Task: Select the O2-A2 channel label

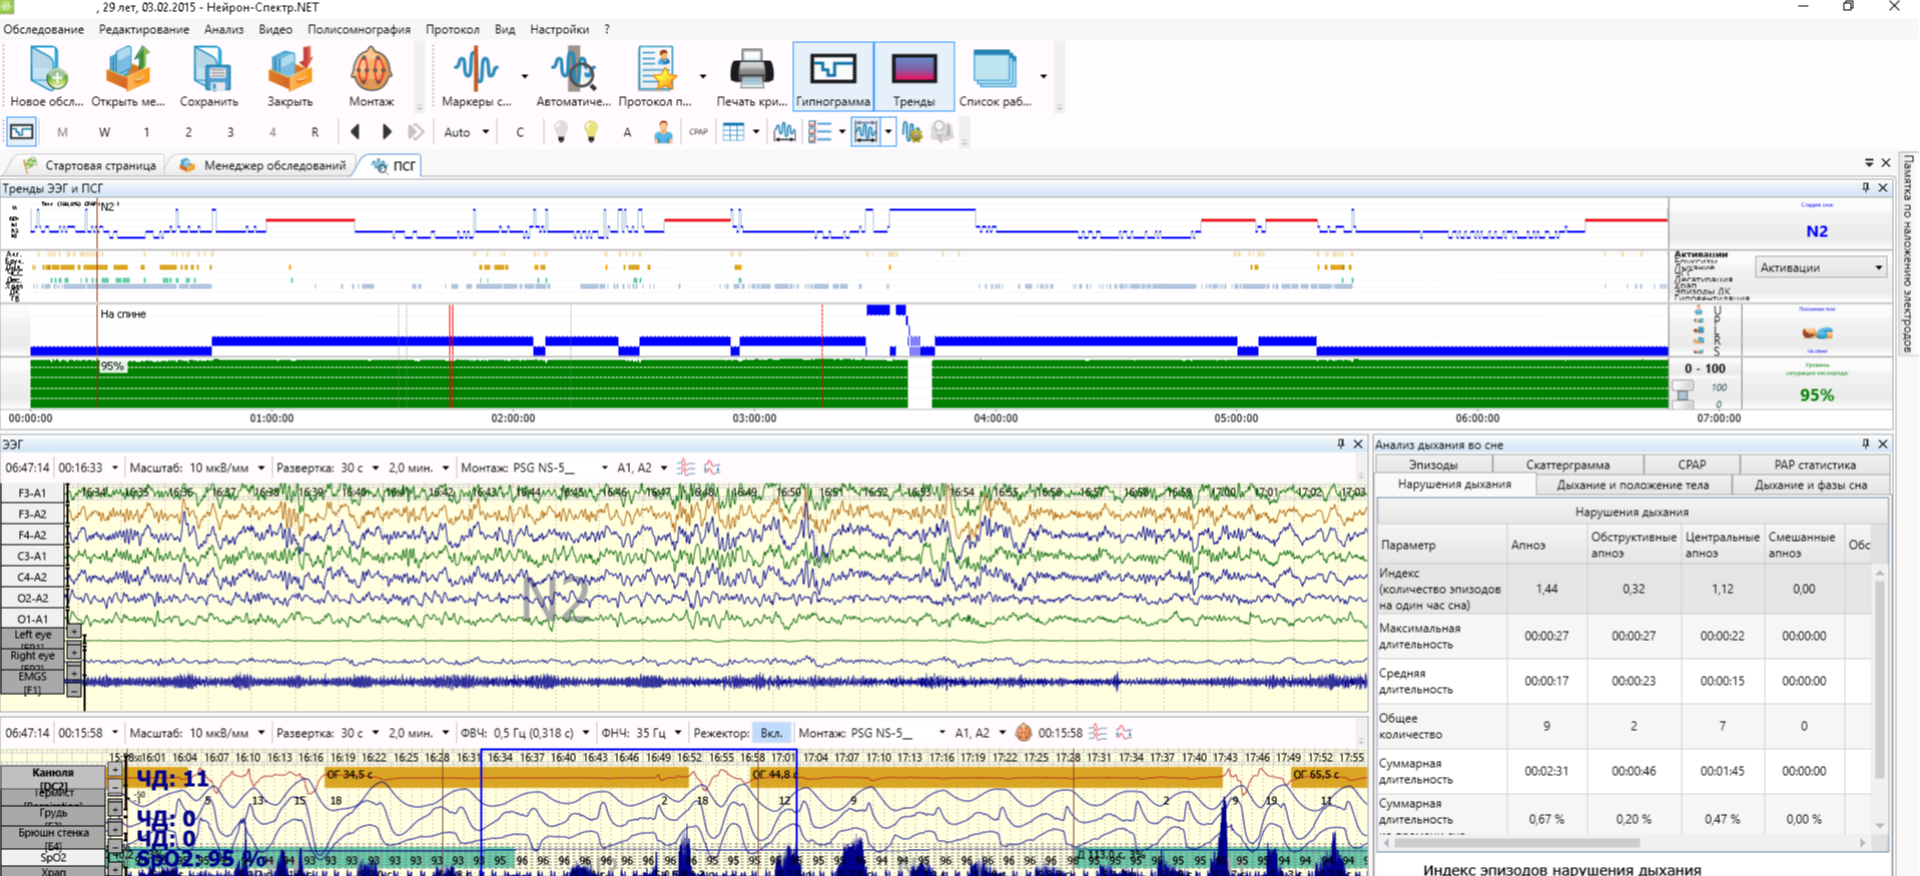Action: pos(32,598)
